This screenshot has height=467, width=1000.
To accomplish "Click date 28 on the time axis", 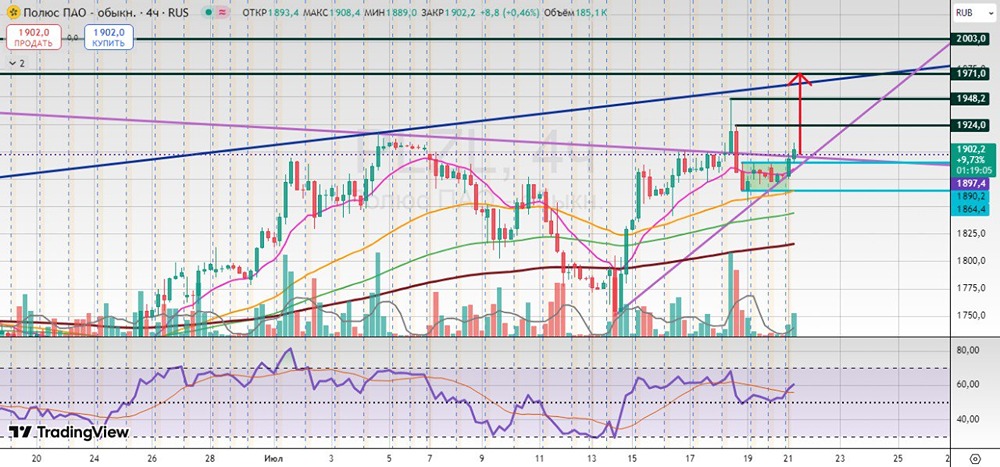I will click(212, 458).
